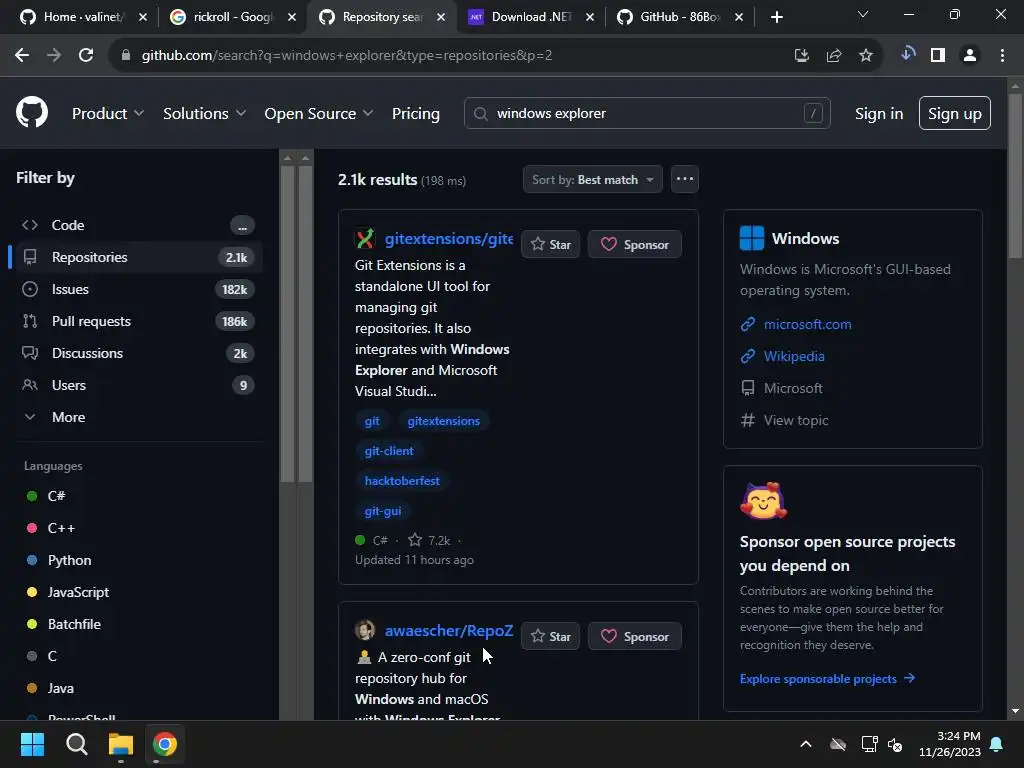Image resolution: width=1024 pixels, height=768 pixels.
Task: Click the hash icon beside View topic
Action: (x=748, y=420)
